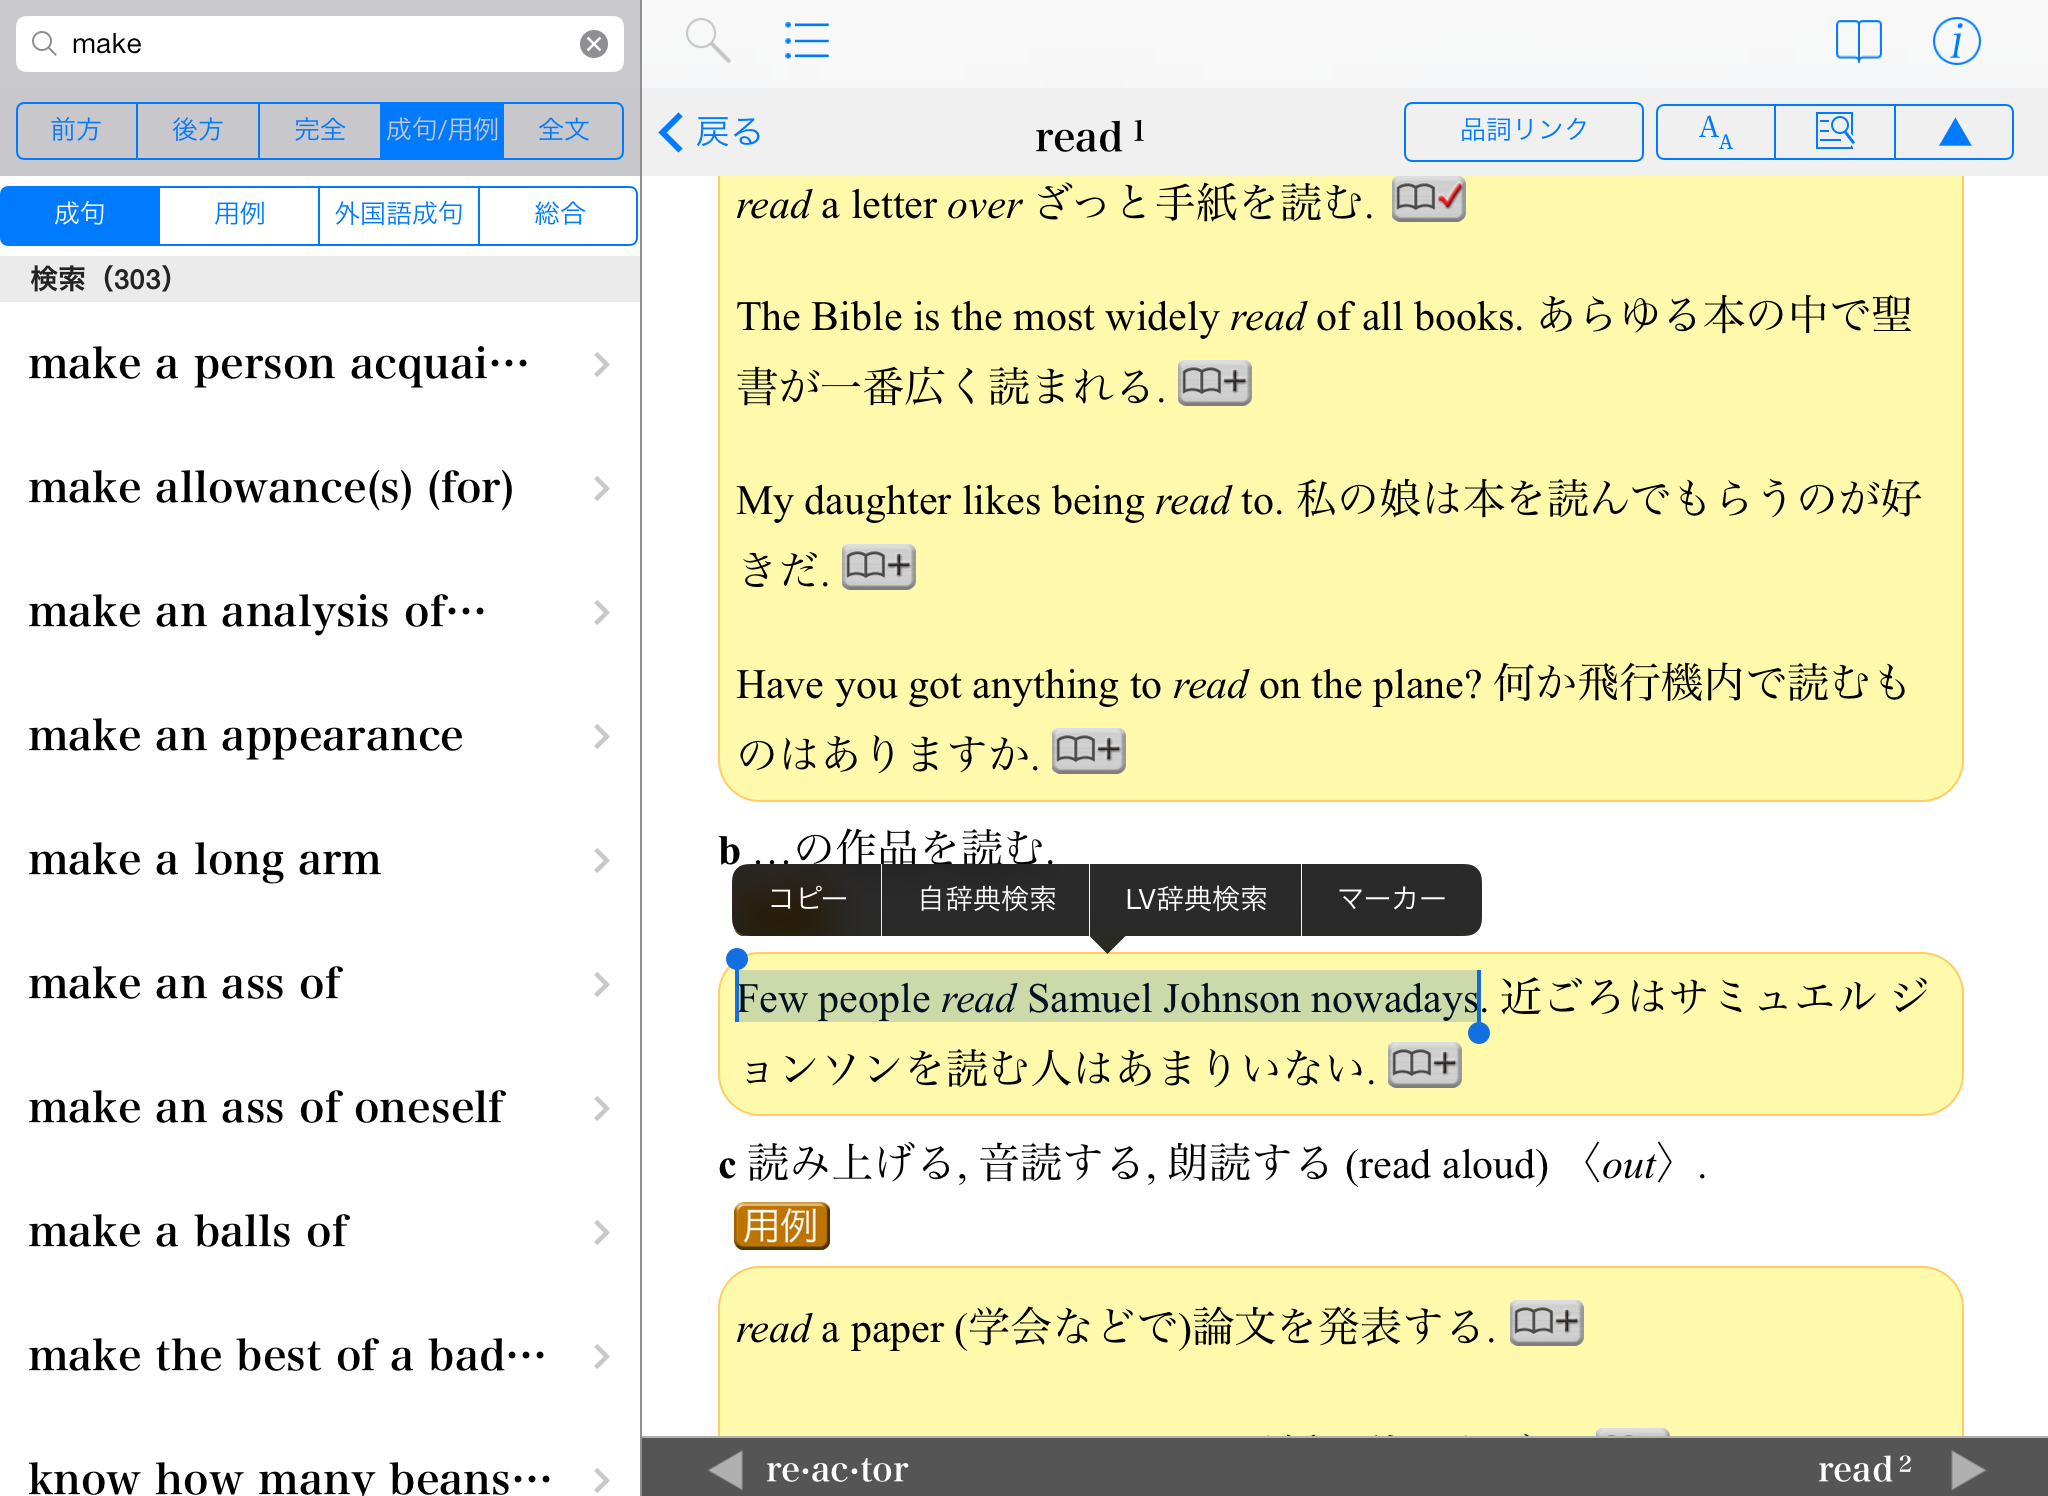Tap the scroll-to-top triangle icon
Image resolution: width=2048 pixels, height=1496 pixels.
coord(1954,131)
